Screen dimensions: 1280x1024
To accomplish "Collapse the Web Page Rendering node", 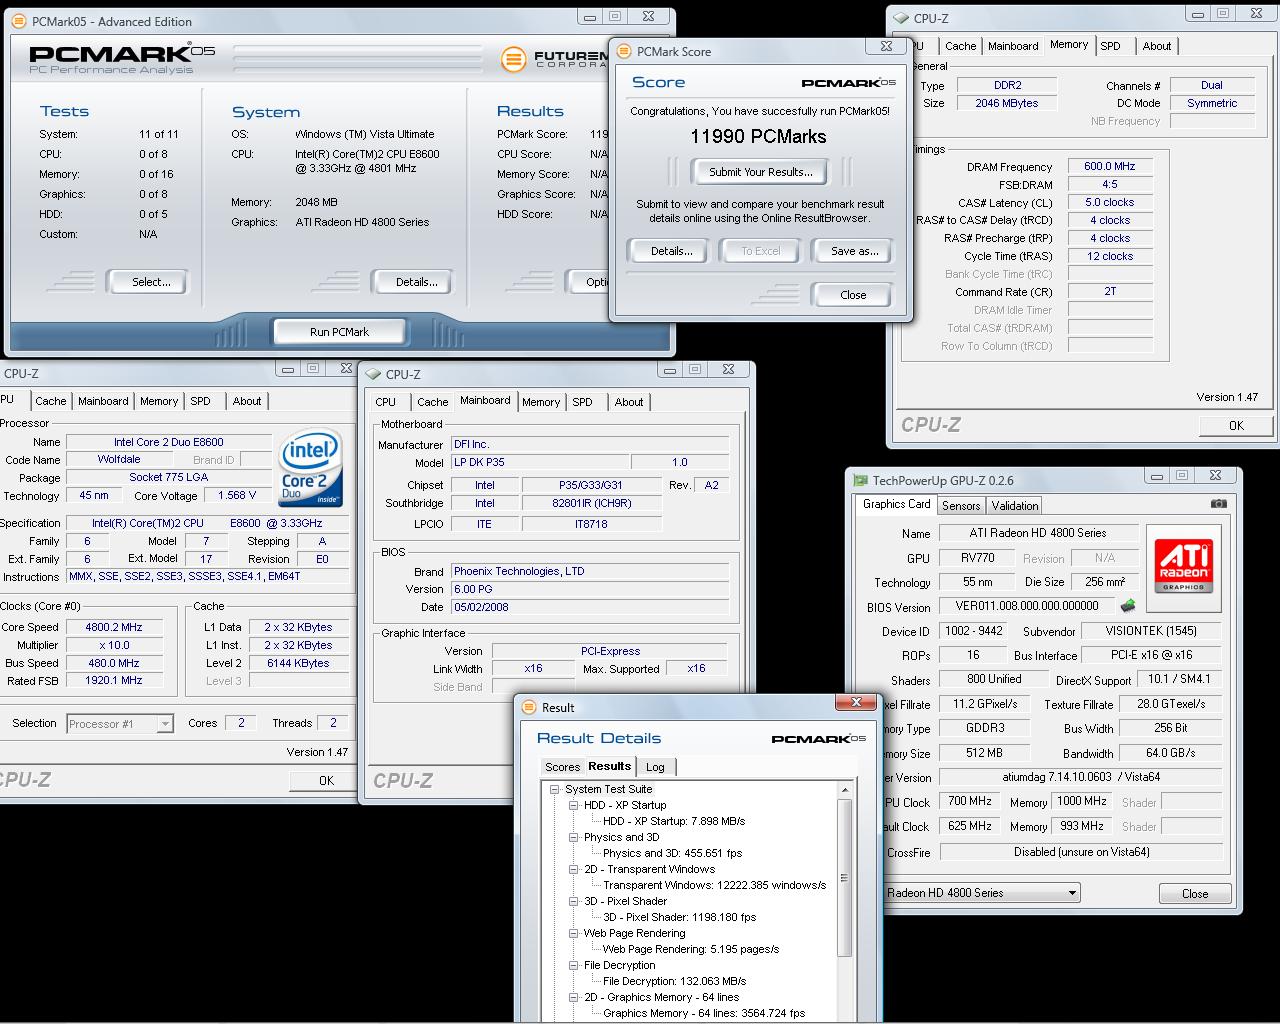I will pyautogui.click(x=574, y=933).
